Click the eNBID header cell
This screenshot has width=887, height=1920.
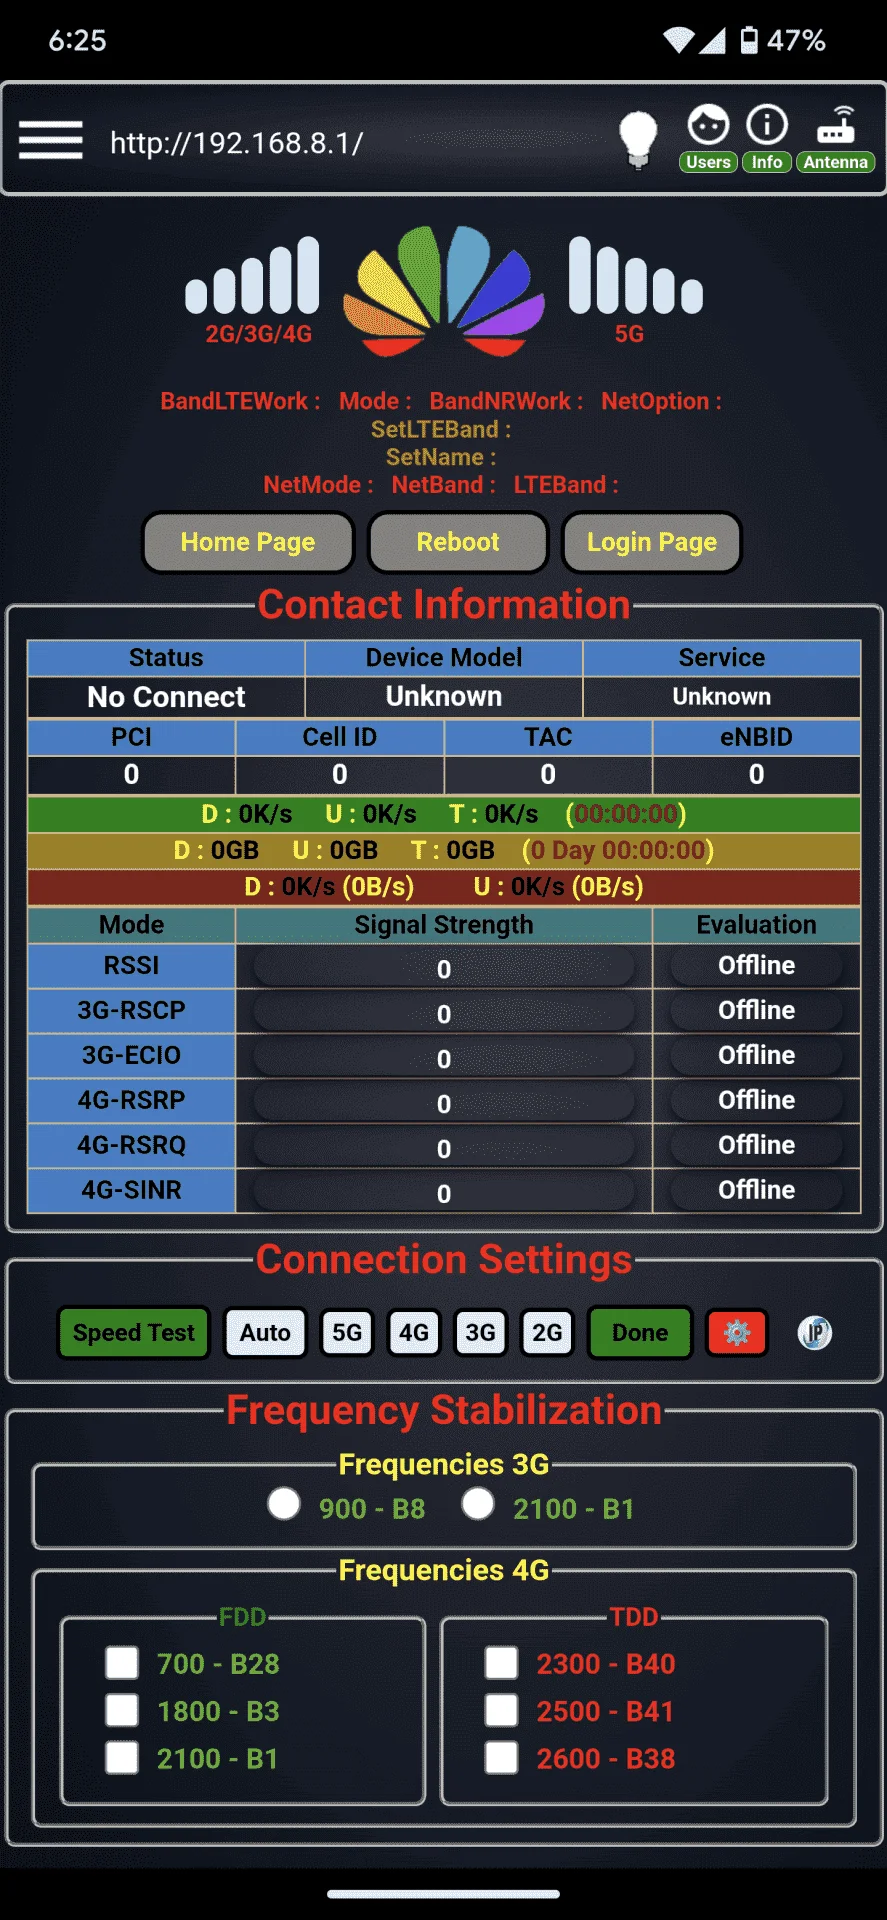pyautogui.click(x=756, y=737)
